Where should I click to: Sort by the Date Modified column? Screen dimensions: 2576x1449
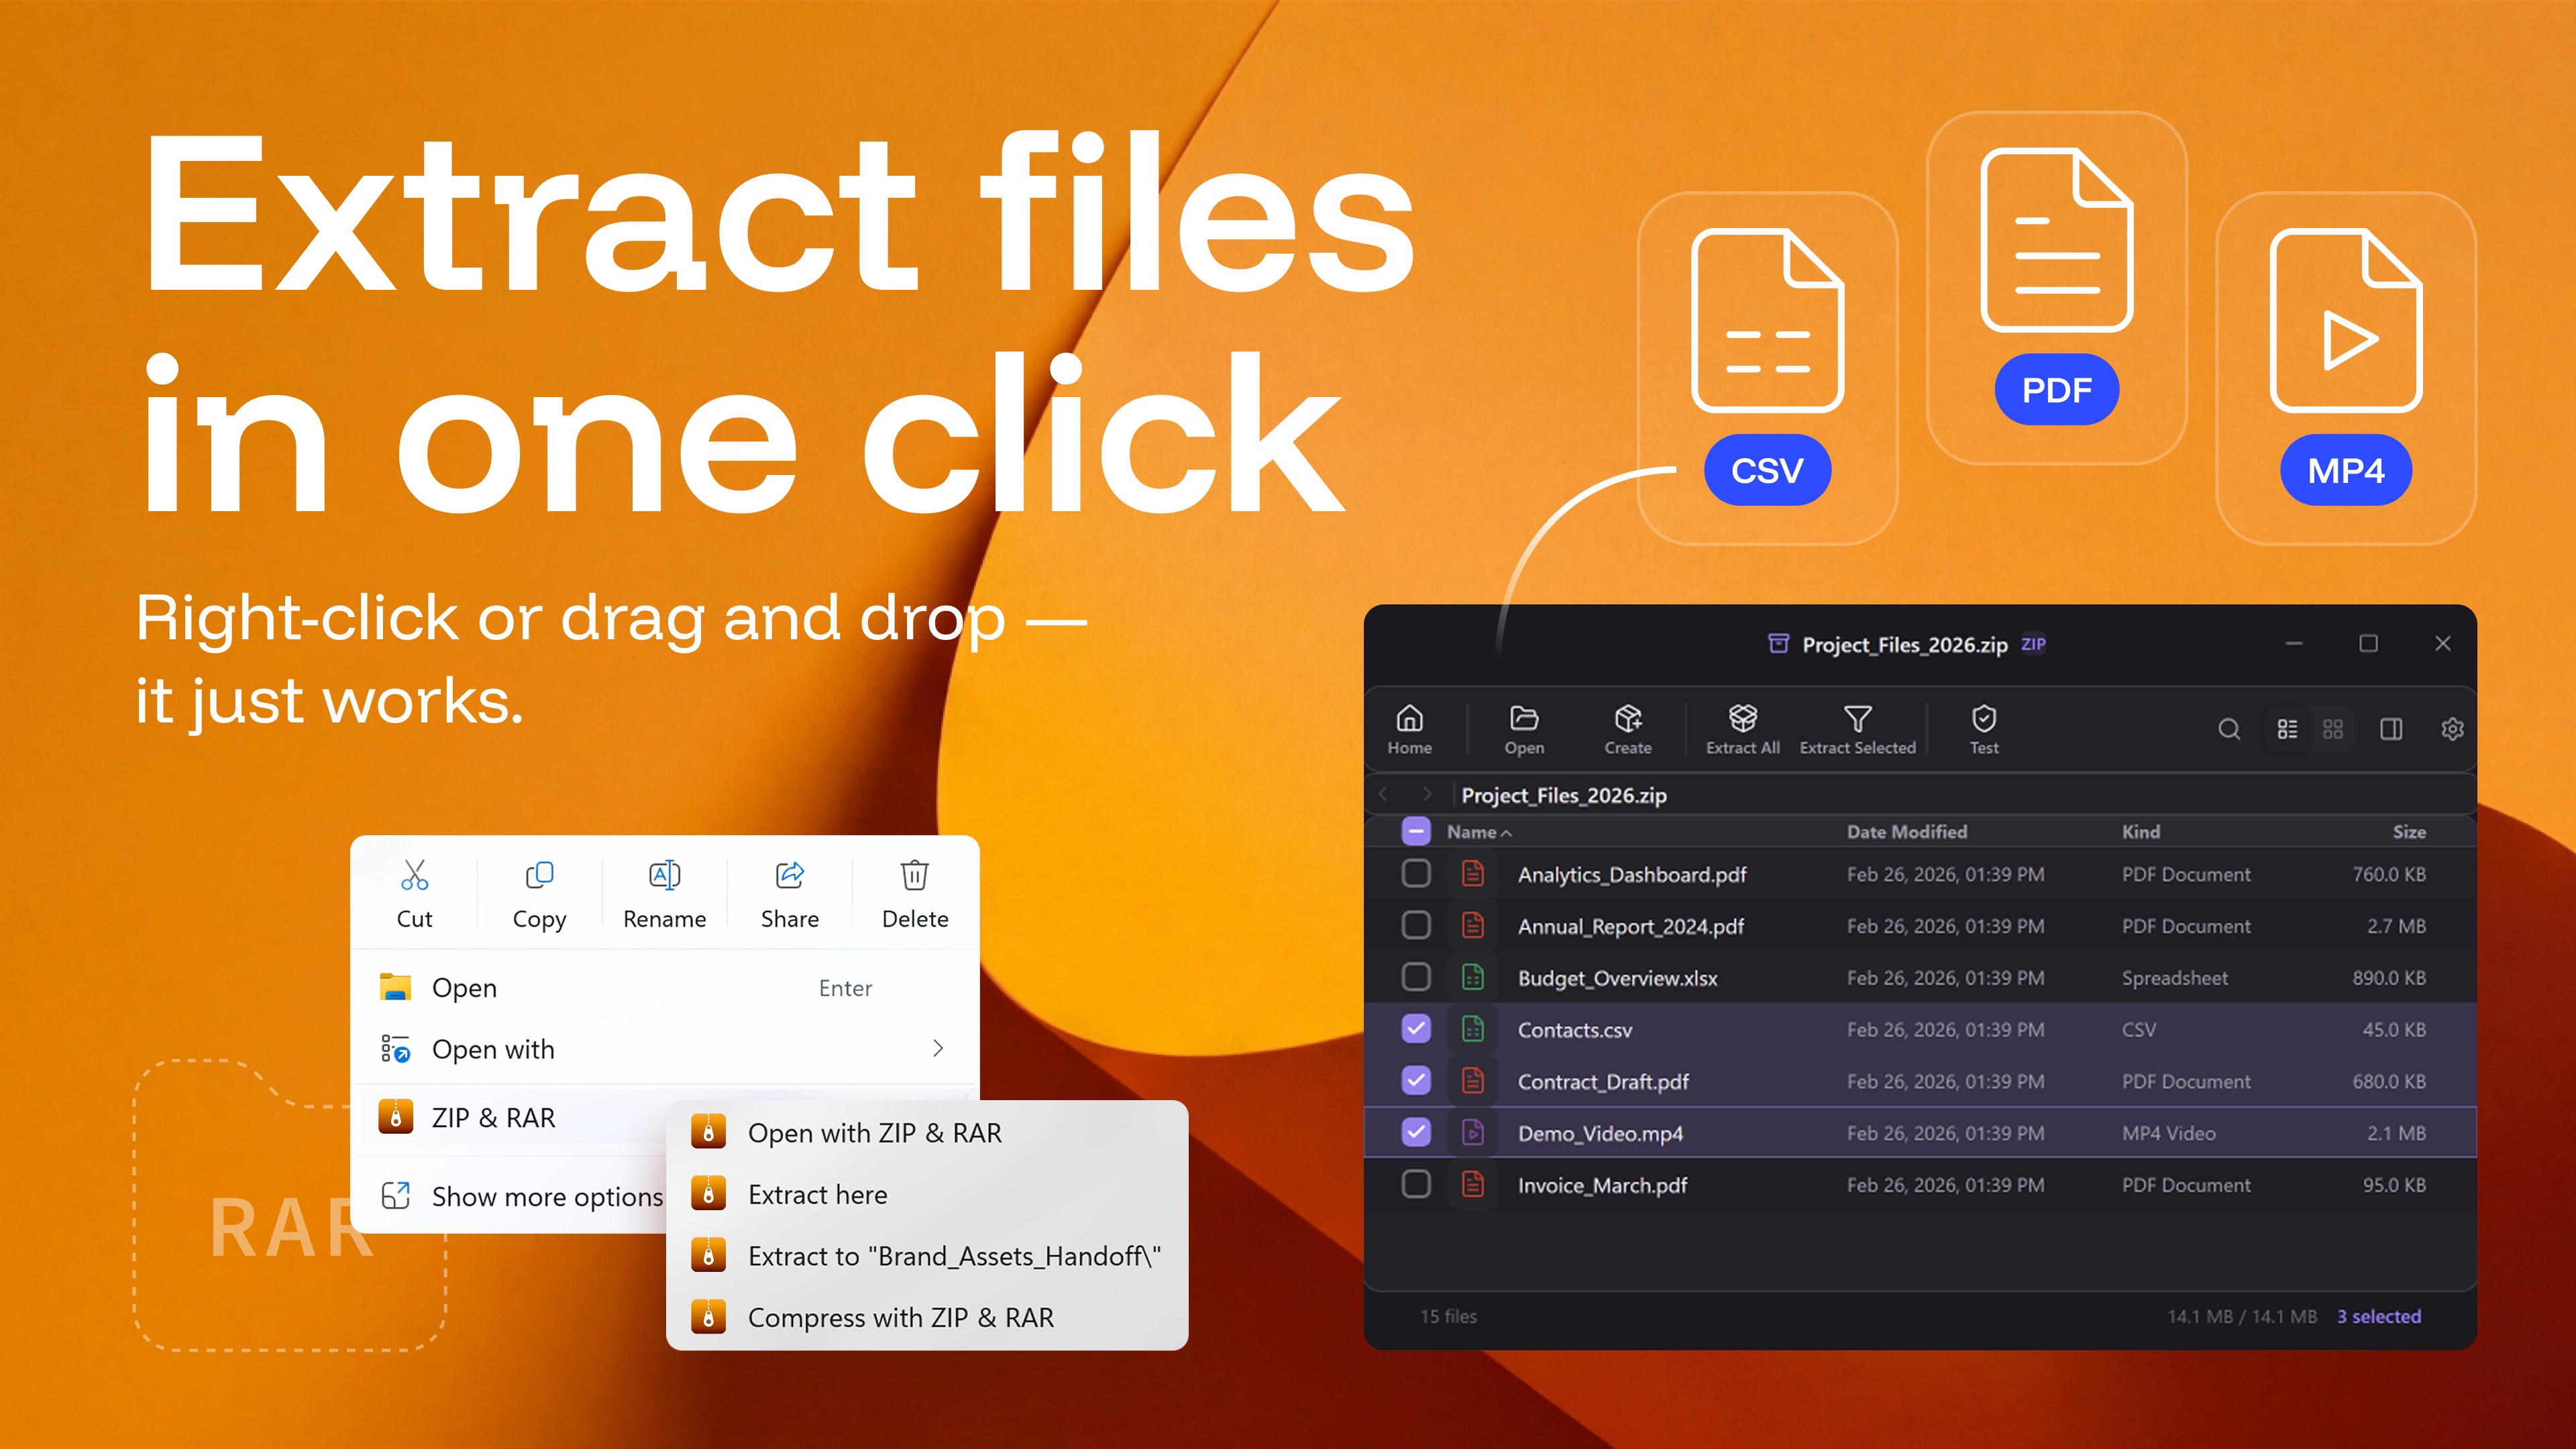pos(1906,832)
